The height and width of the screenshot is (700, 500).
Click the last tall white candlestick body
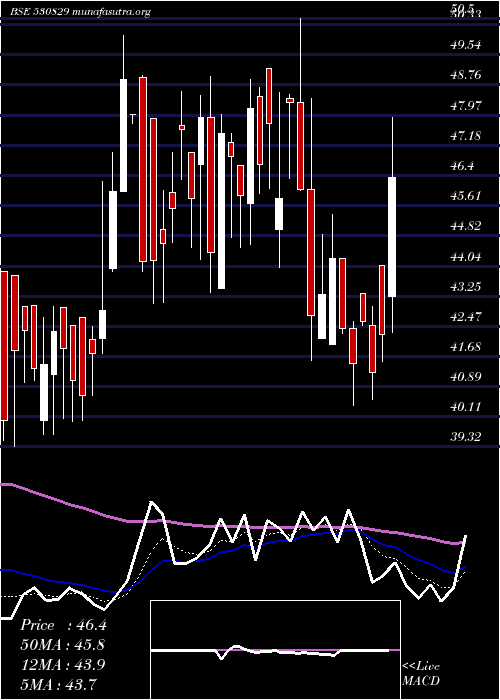392,237
